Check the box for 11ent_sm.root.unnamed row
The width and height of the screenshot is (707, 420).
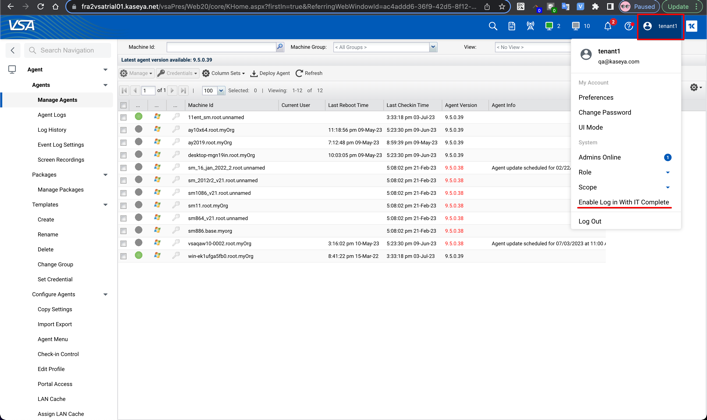pyautogui.click(x=124, y=117)
